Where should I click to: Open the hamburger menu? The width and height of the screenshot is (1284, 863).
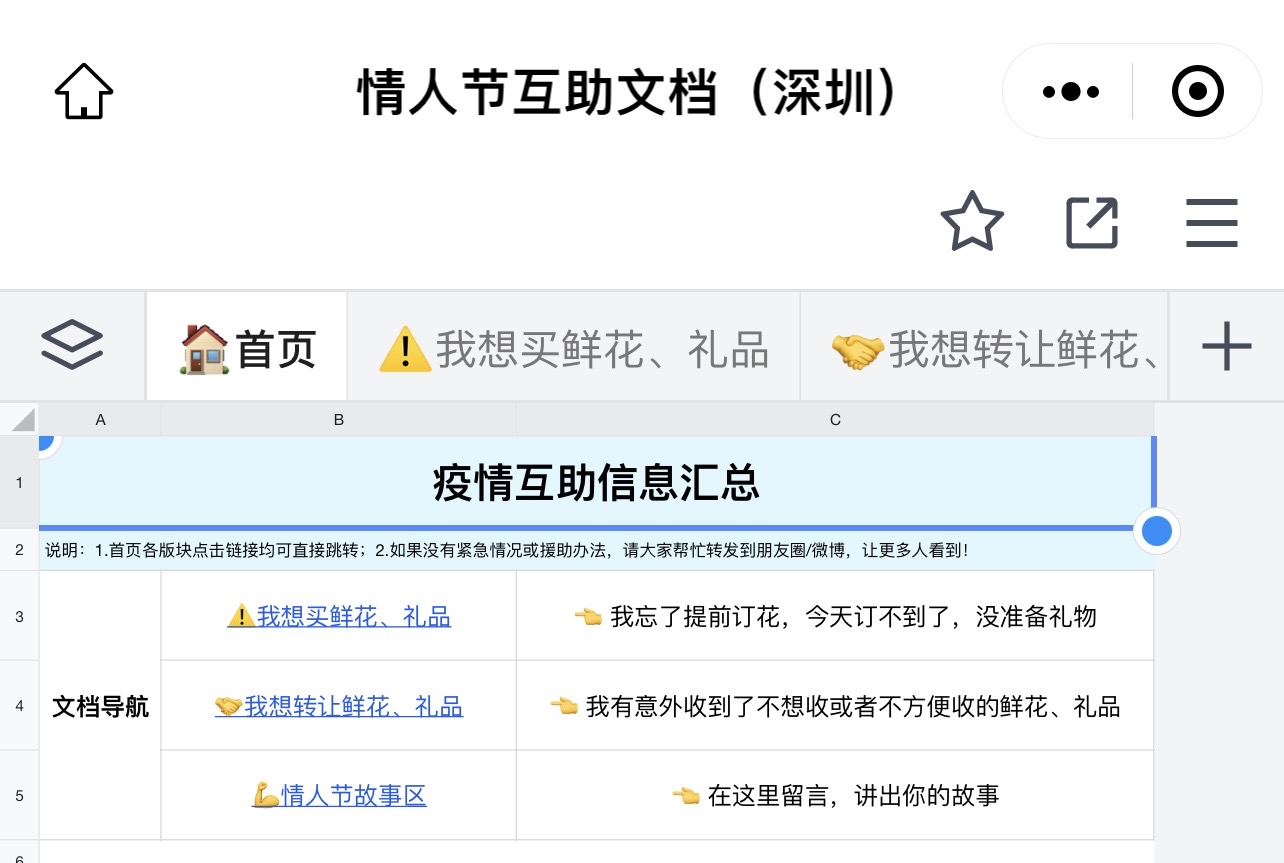1211,222
